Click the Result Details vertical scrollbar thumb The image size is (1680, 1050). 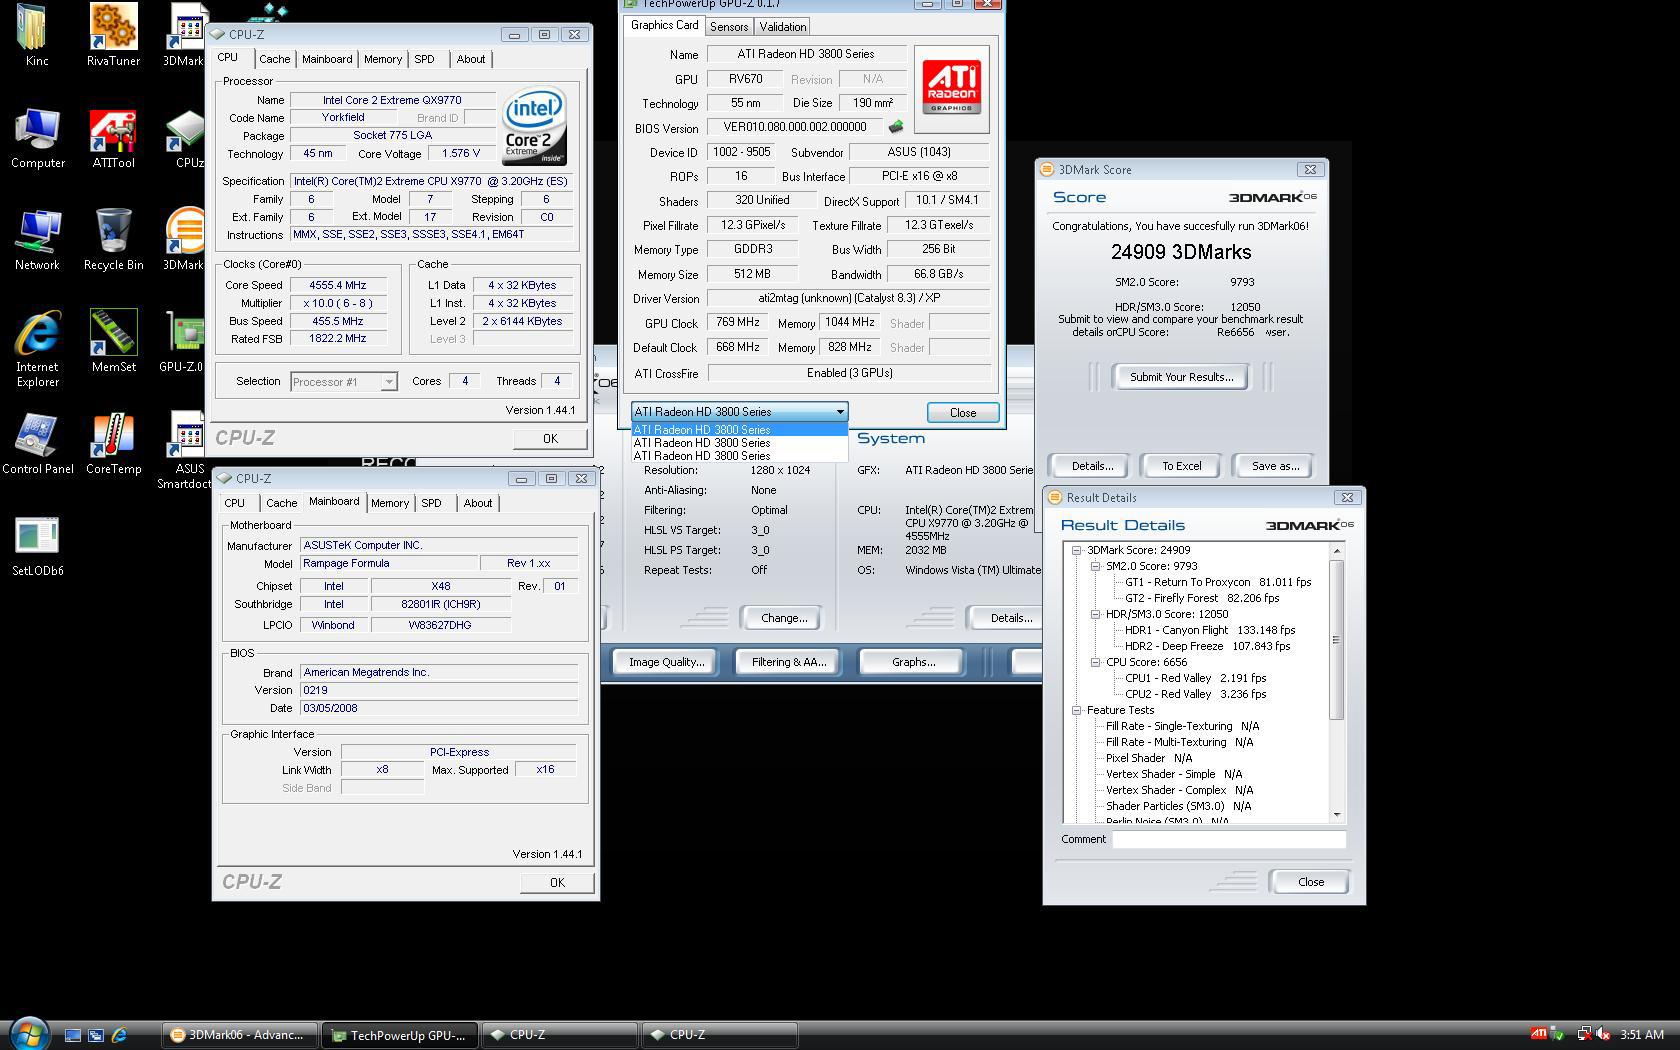[1337, 639]
